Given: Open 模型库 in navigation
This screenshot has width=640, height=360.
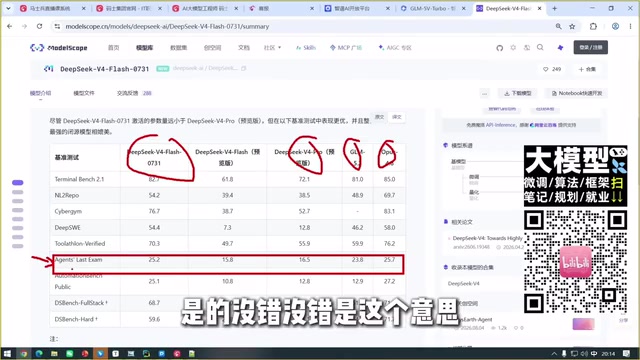Looking at the screenshot, I should point(144,48).
